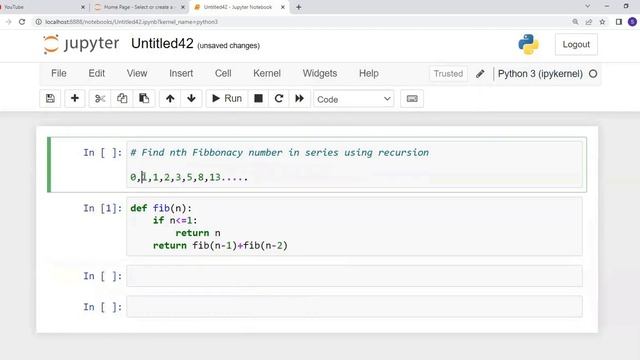The width and height of the screenshot is (640, 360).
Task: Open the Kernel menu
Action: coord(267,73)
